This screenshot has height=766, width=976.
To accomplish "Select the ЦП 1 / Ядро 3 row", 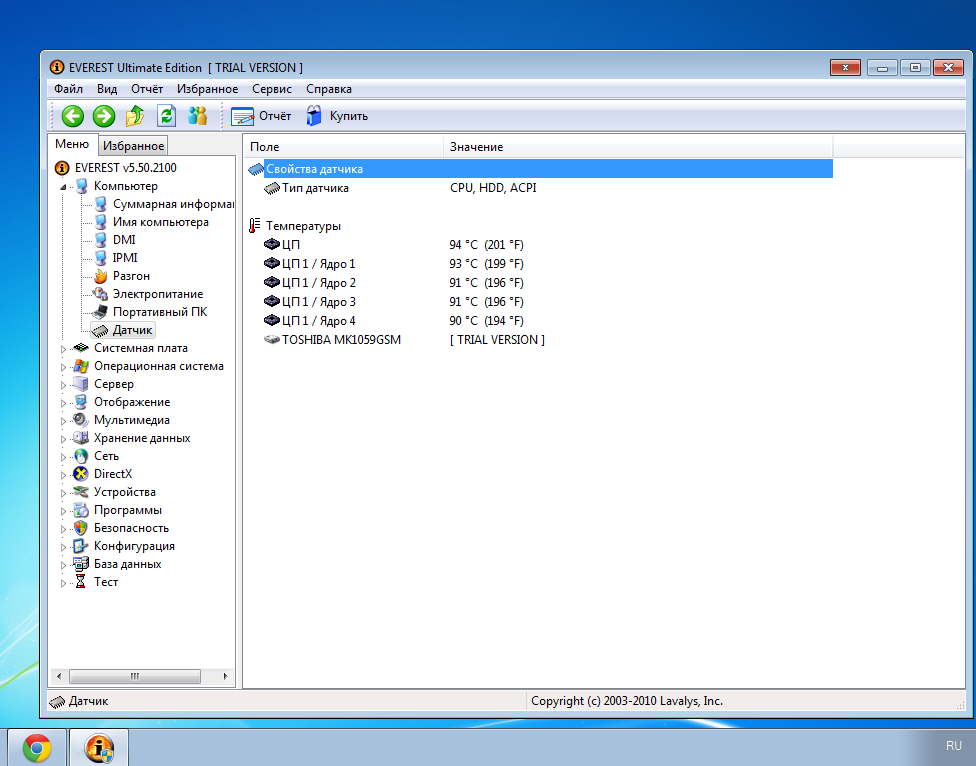I will click(540, 302).
